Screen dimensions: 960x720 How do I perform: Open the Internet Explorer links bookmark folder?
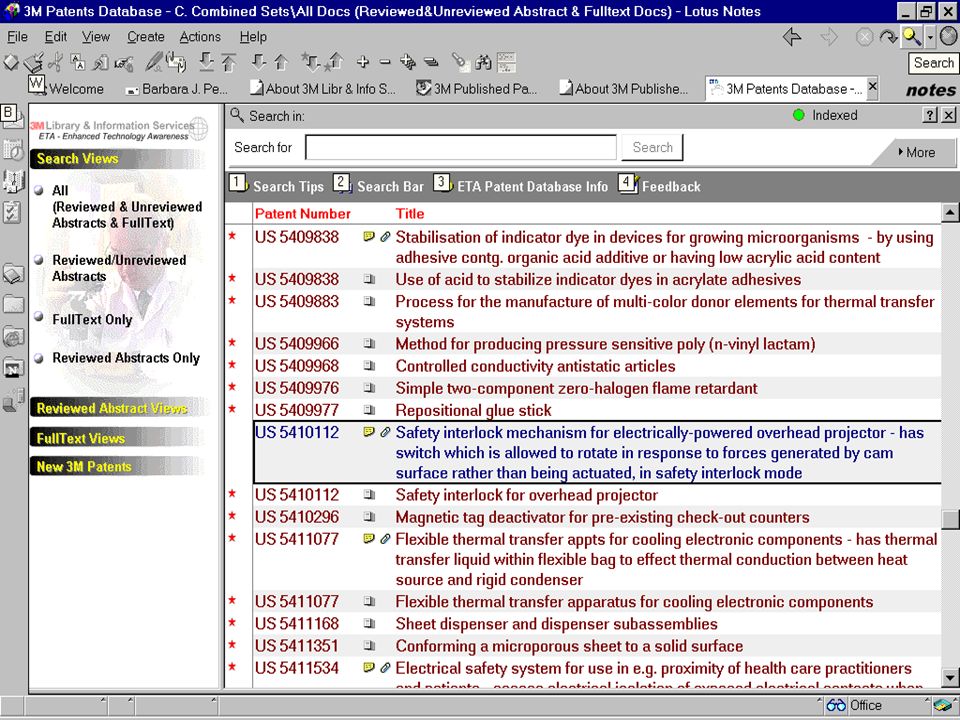(x=13, y=336)
